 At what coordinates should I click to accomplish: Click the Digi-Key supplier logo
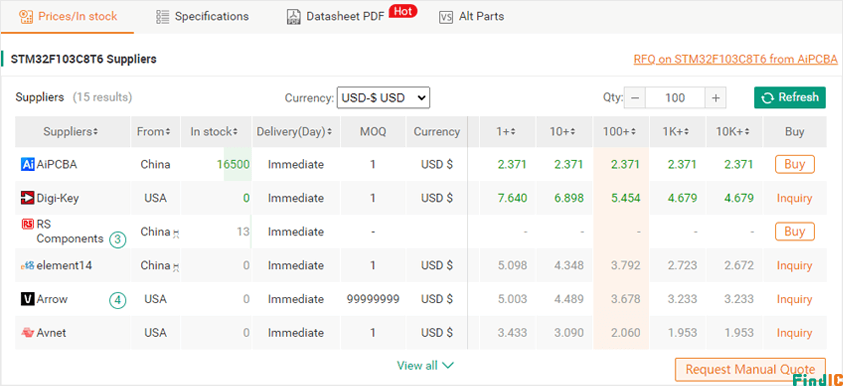(x=27, y=198)
